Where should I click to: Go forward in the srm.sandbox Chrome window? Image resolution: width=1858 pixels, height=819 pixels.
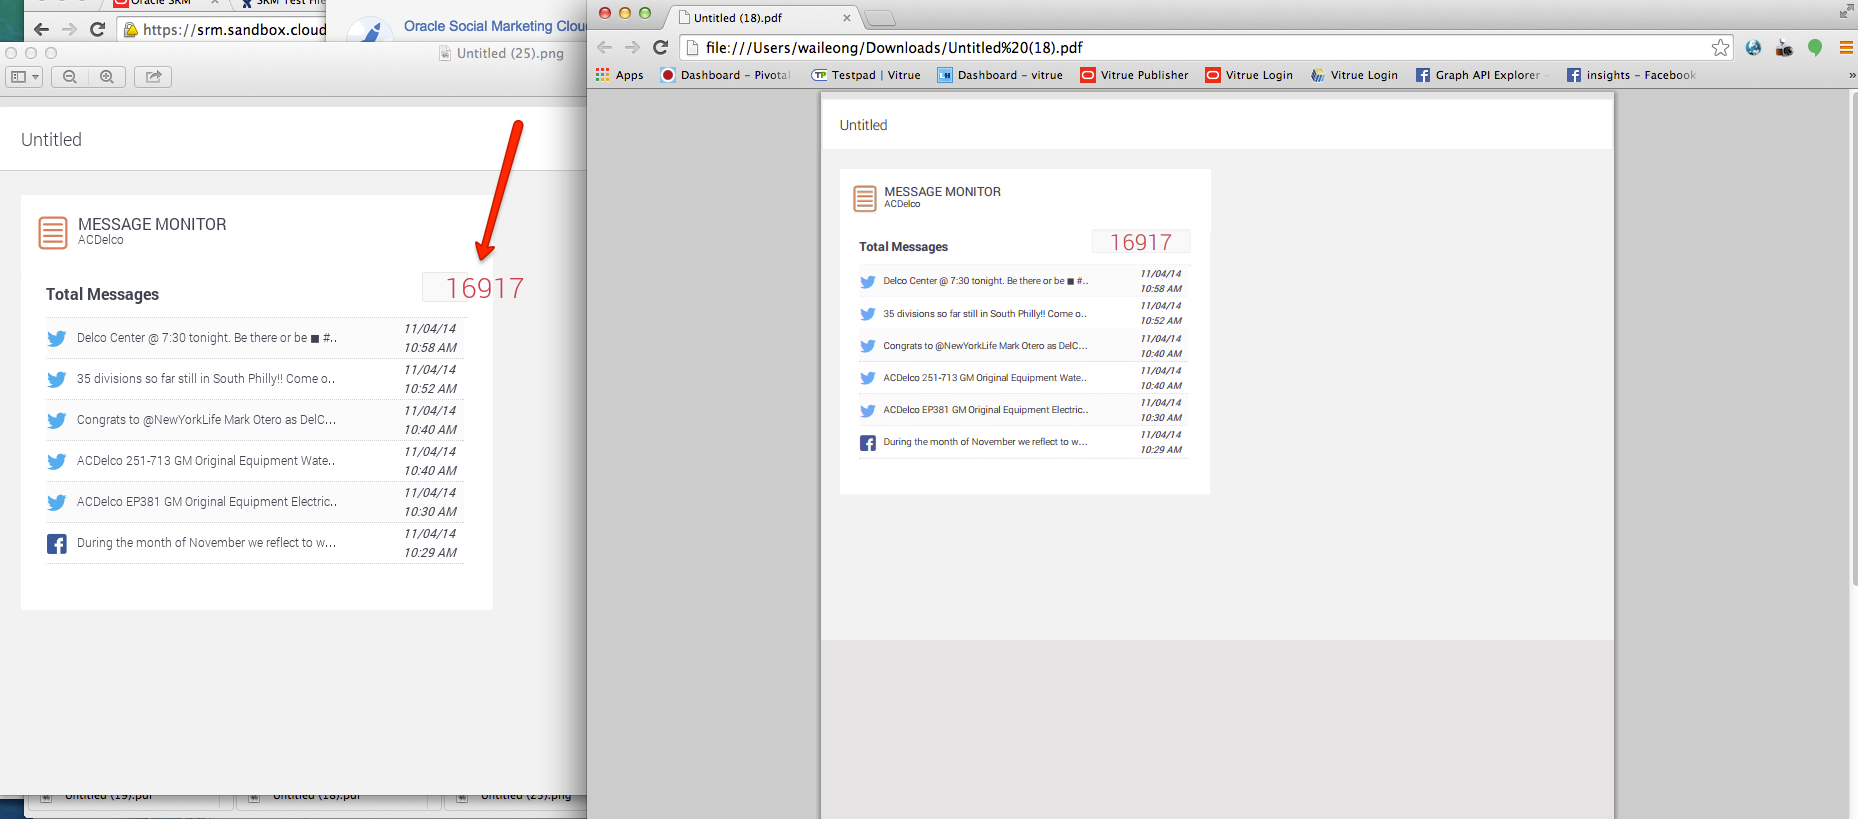coord(69,29)
